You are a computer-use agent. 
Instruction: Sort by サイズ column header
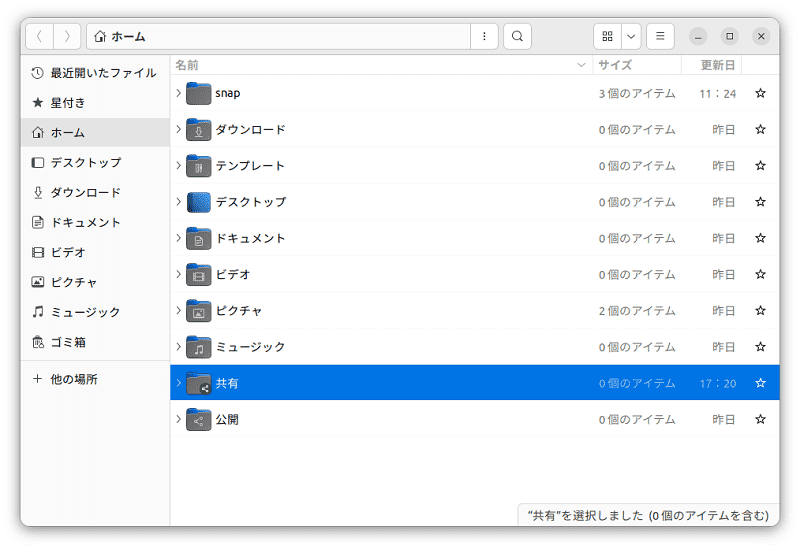637,65
